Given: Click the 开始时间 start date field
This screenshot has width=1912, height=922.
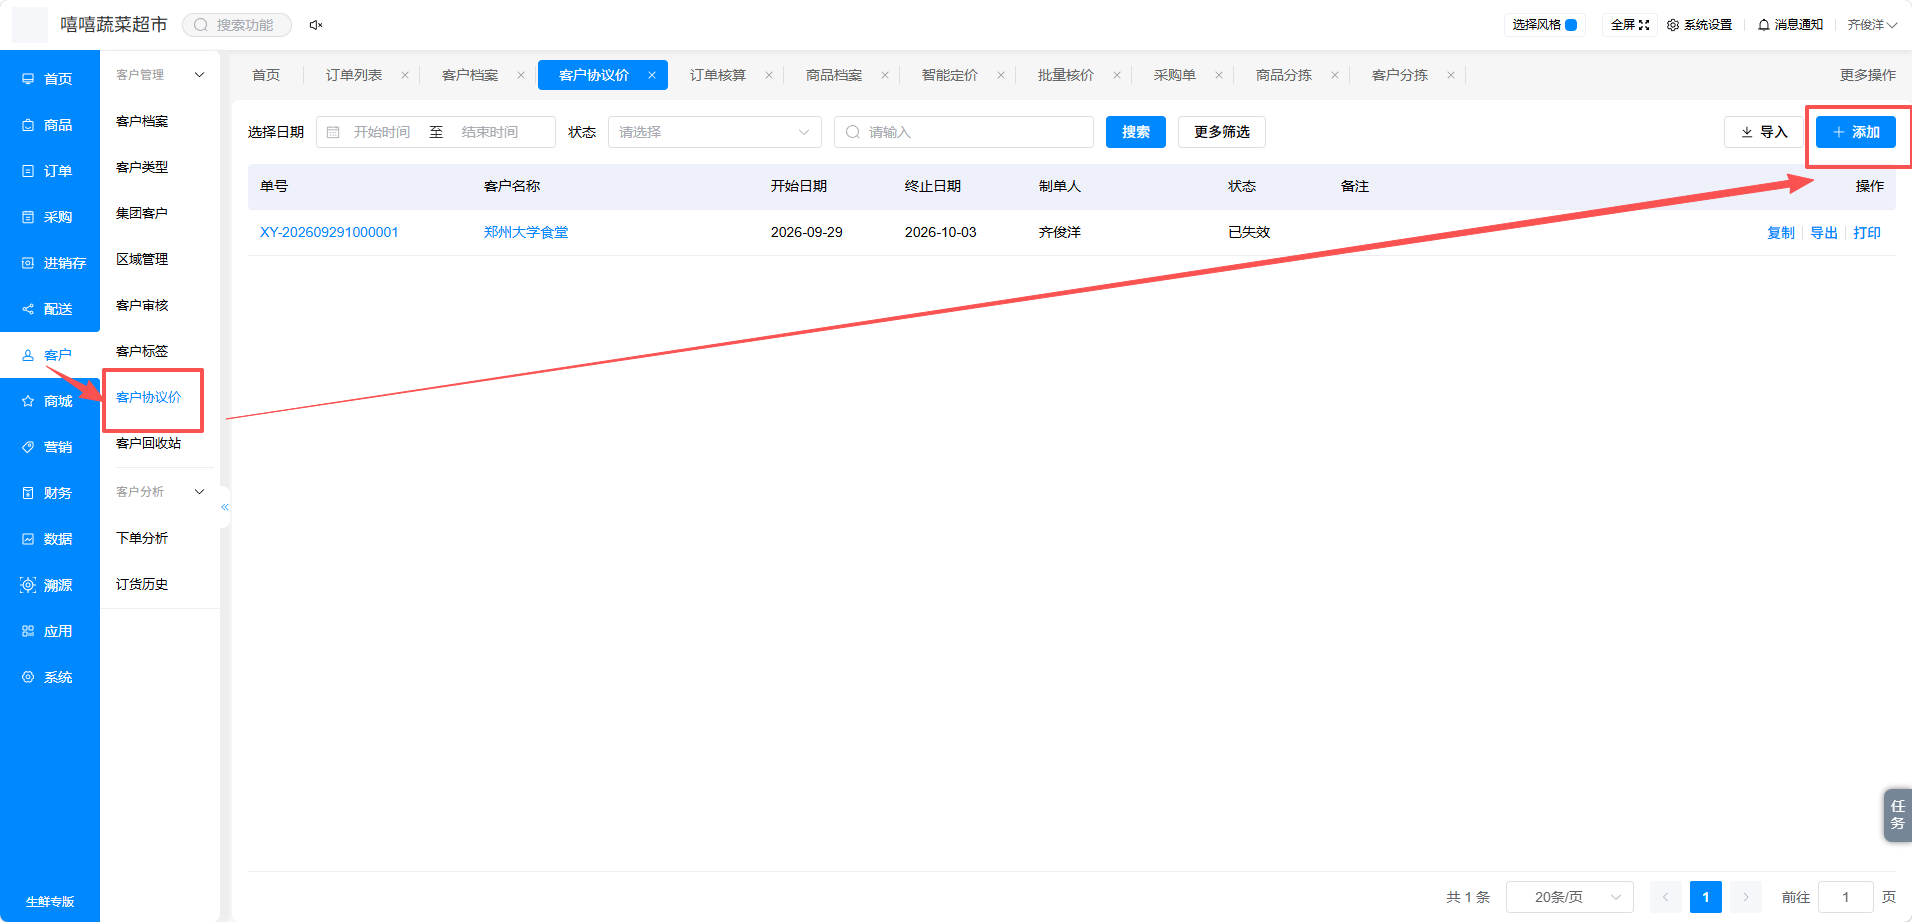Looking at the screenshot, I should pos(382,132).
